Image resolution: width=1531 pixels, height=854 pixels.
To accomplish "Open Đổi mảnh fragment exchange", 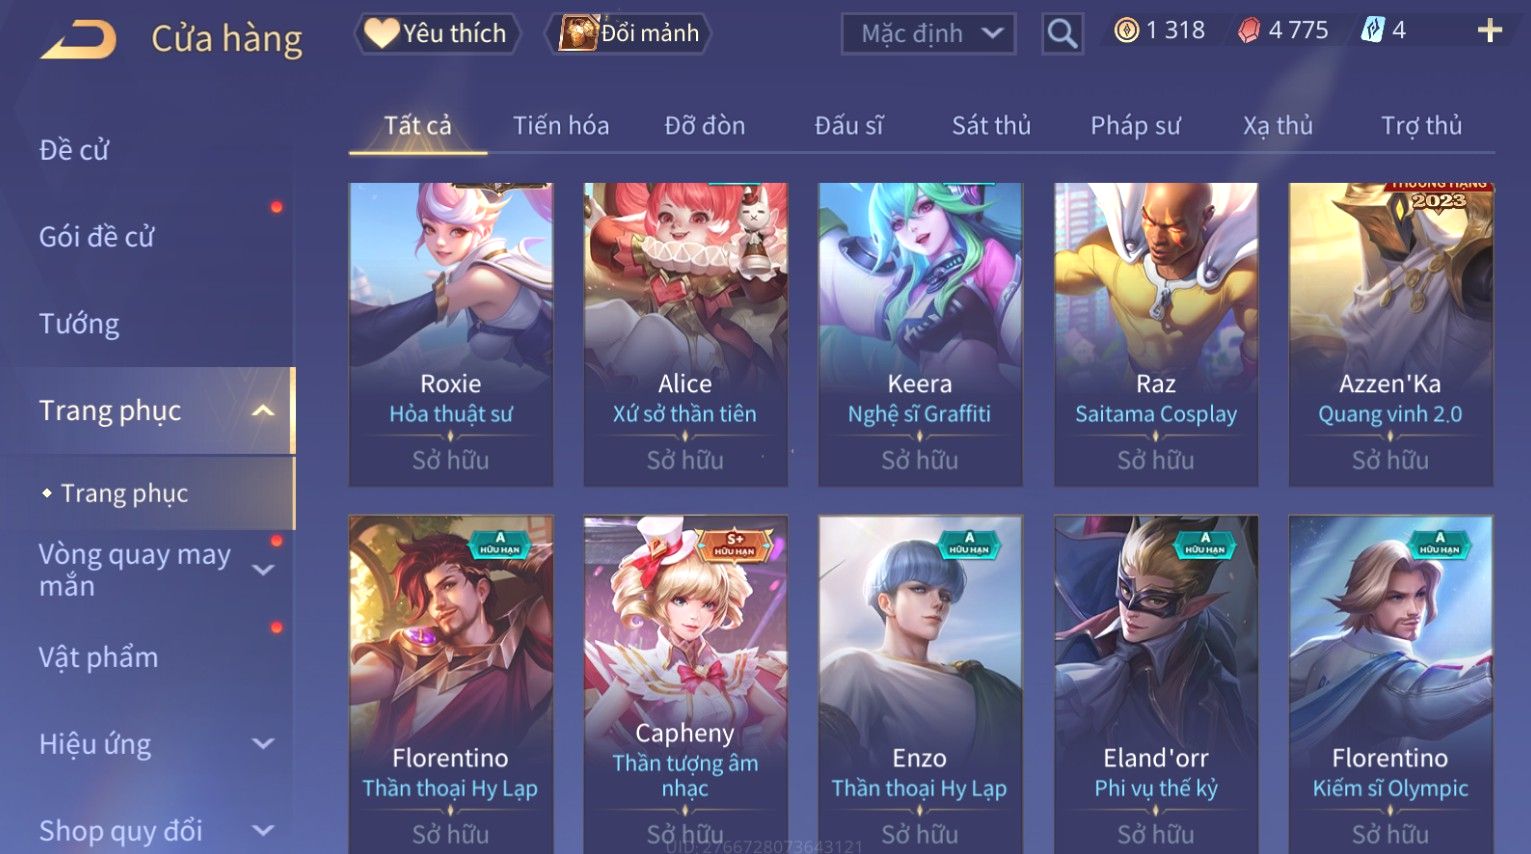I will (629, 33).
